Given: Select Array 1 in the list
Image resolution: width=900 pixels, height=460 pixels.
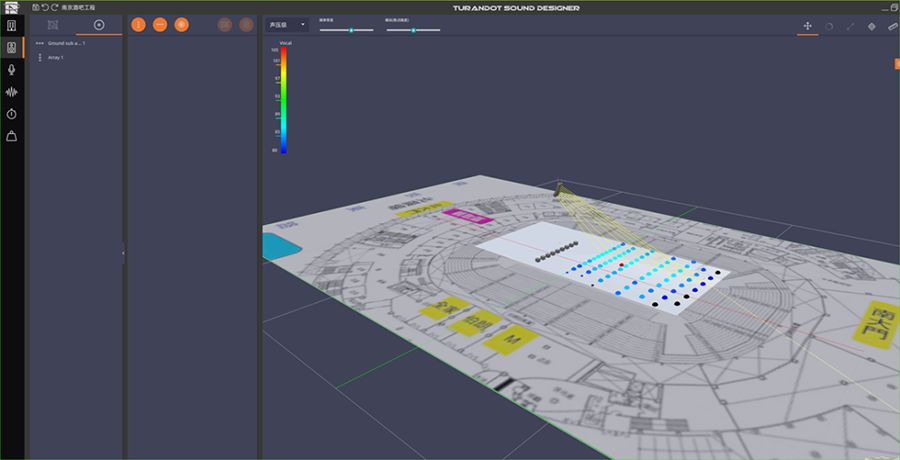Looking at the screenshot, I should [x=55, y=57].
